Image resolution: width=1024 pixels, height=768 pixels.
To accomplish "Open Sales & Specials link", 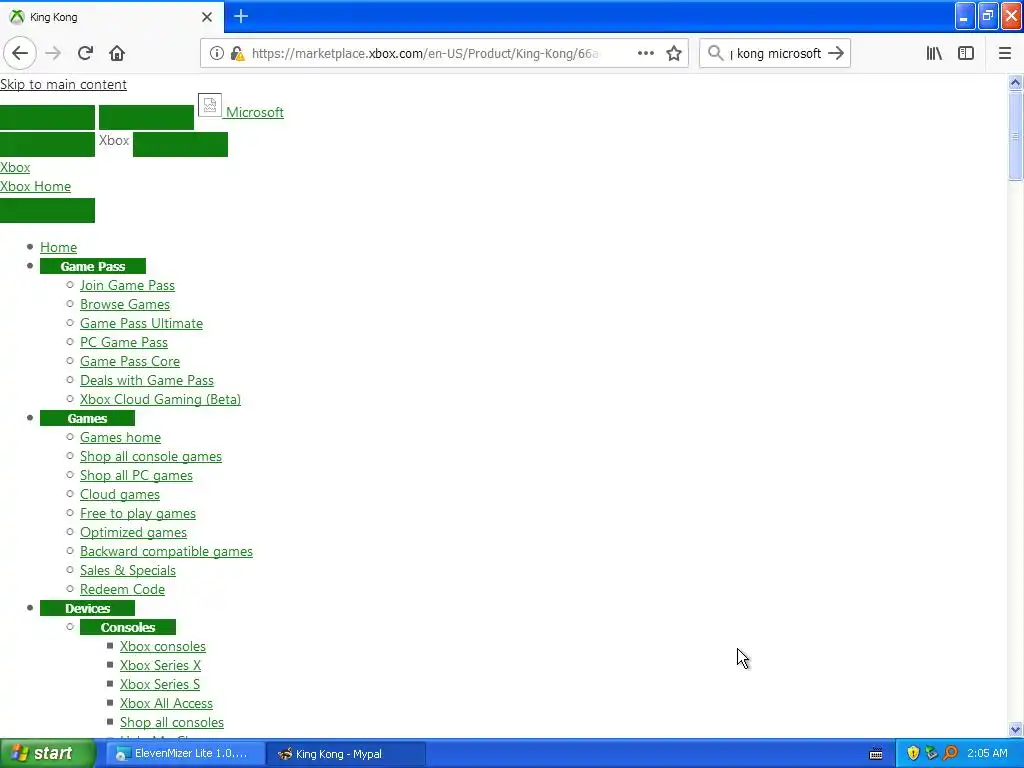I will tap(128, 570).
